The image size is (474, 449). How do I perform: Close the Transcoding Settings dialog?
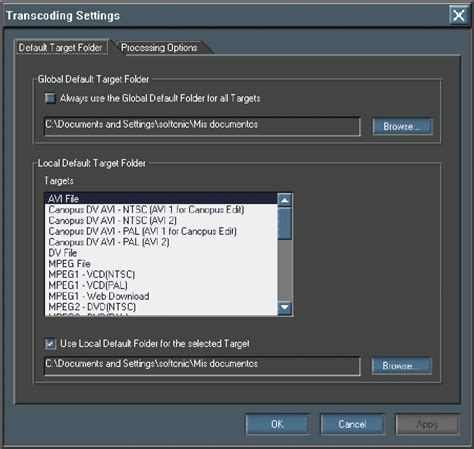pyautogui.click(x=459, y=15)
